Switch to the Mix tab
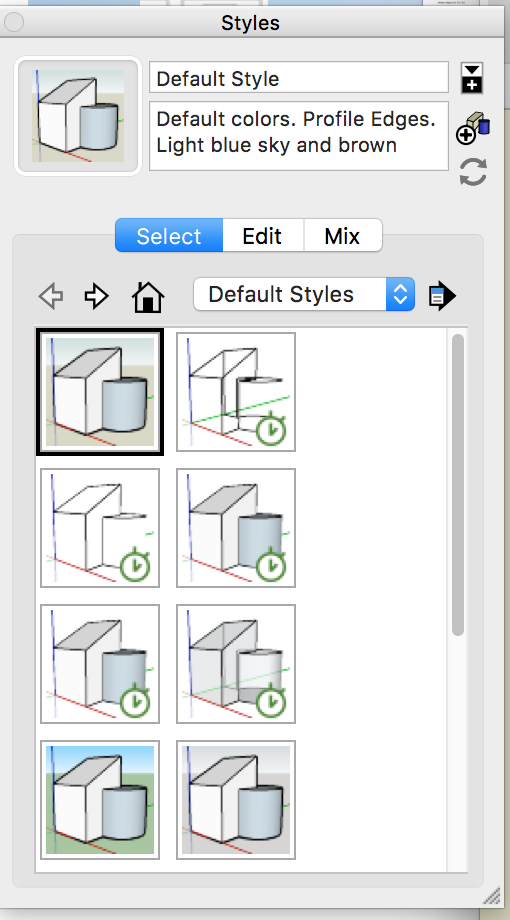Screen dimensions: 510x920 pos(342,236)
